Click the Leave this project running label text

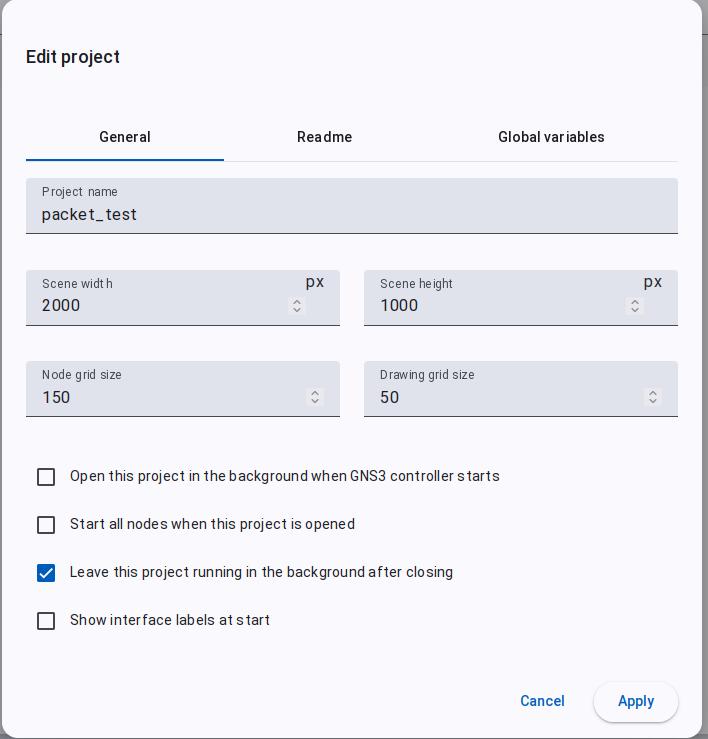click(x=261, y=572)
